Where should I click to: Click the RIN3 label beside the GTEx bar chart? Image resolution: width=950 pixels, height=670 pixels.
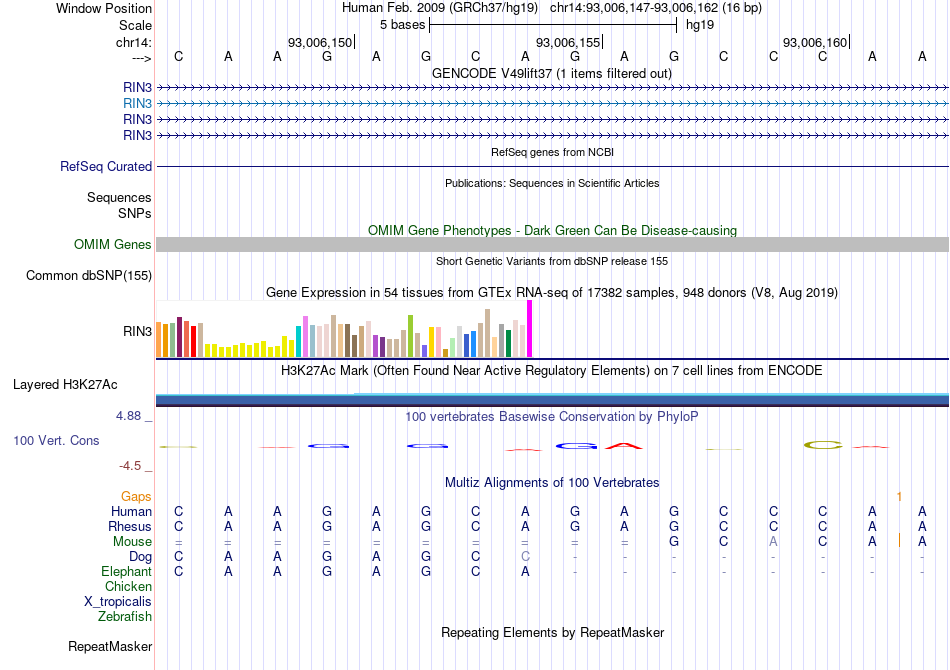[137, 331]
